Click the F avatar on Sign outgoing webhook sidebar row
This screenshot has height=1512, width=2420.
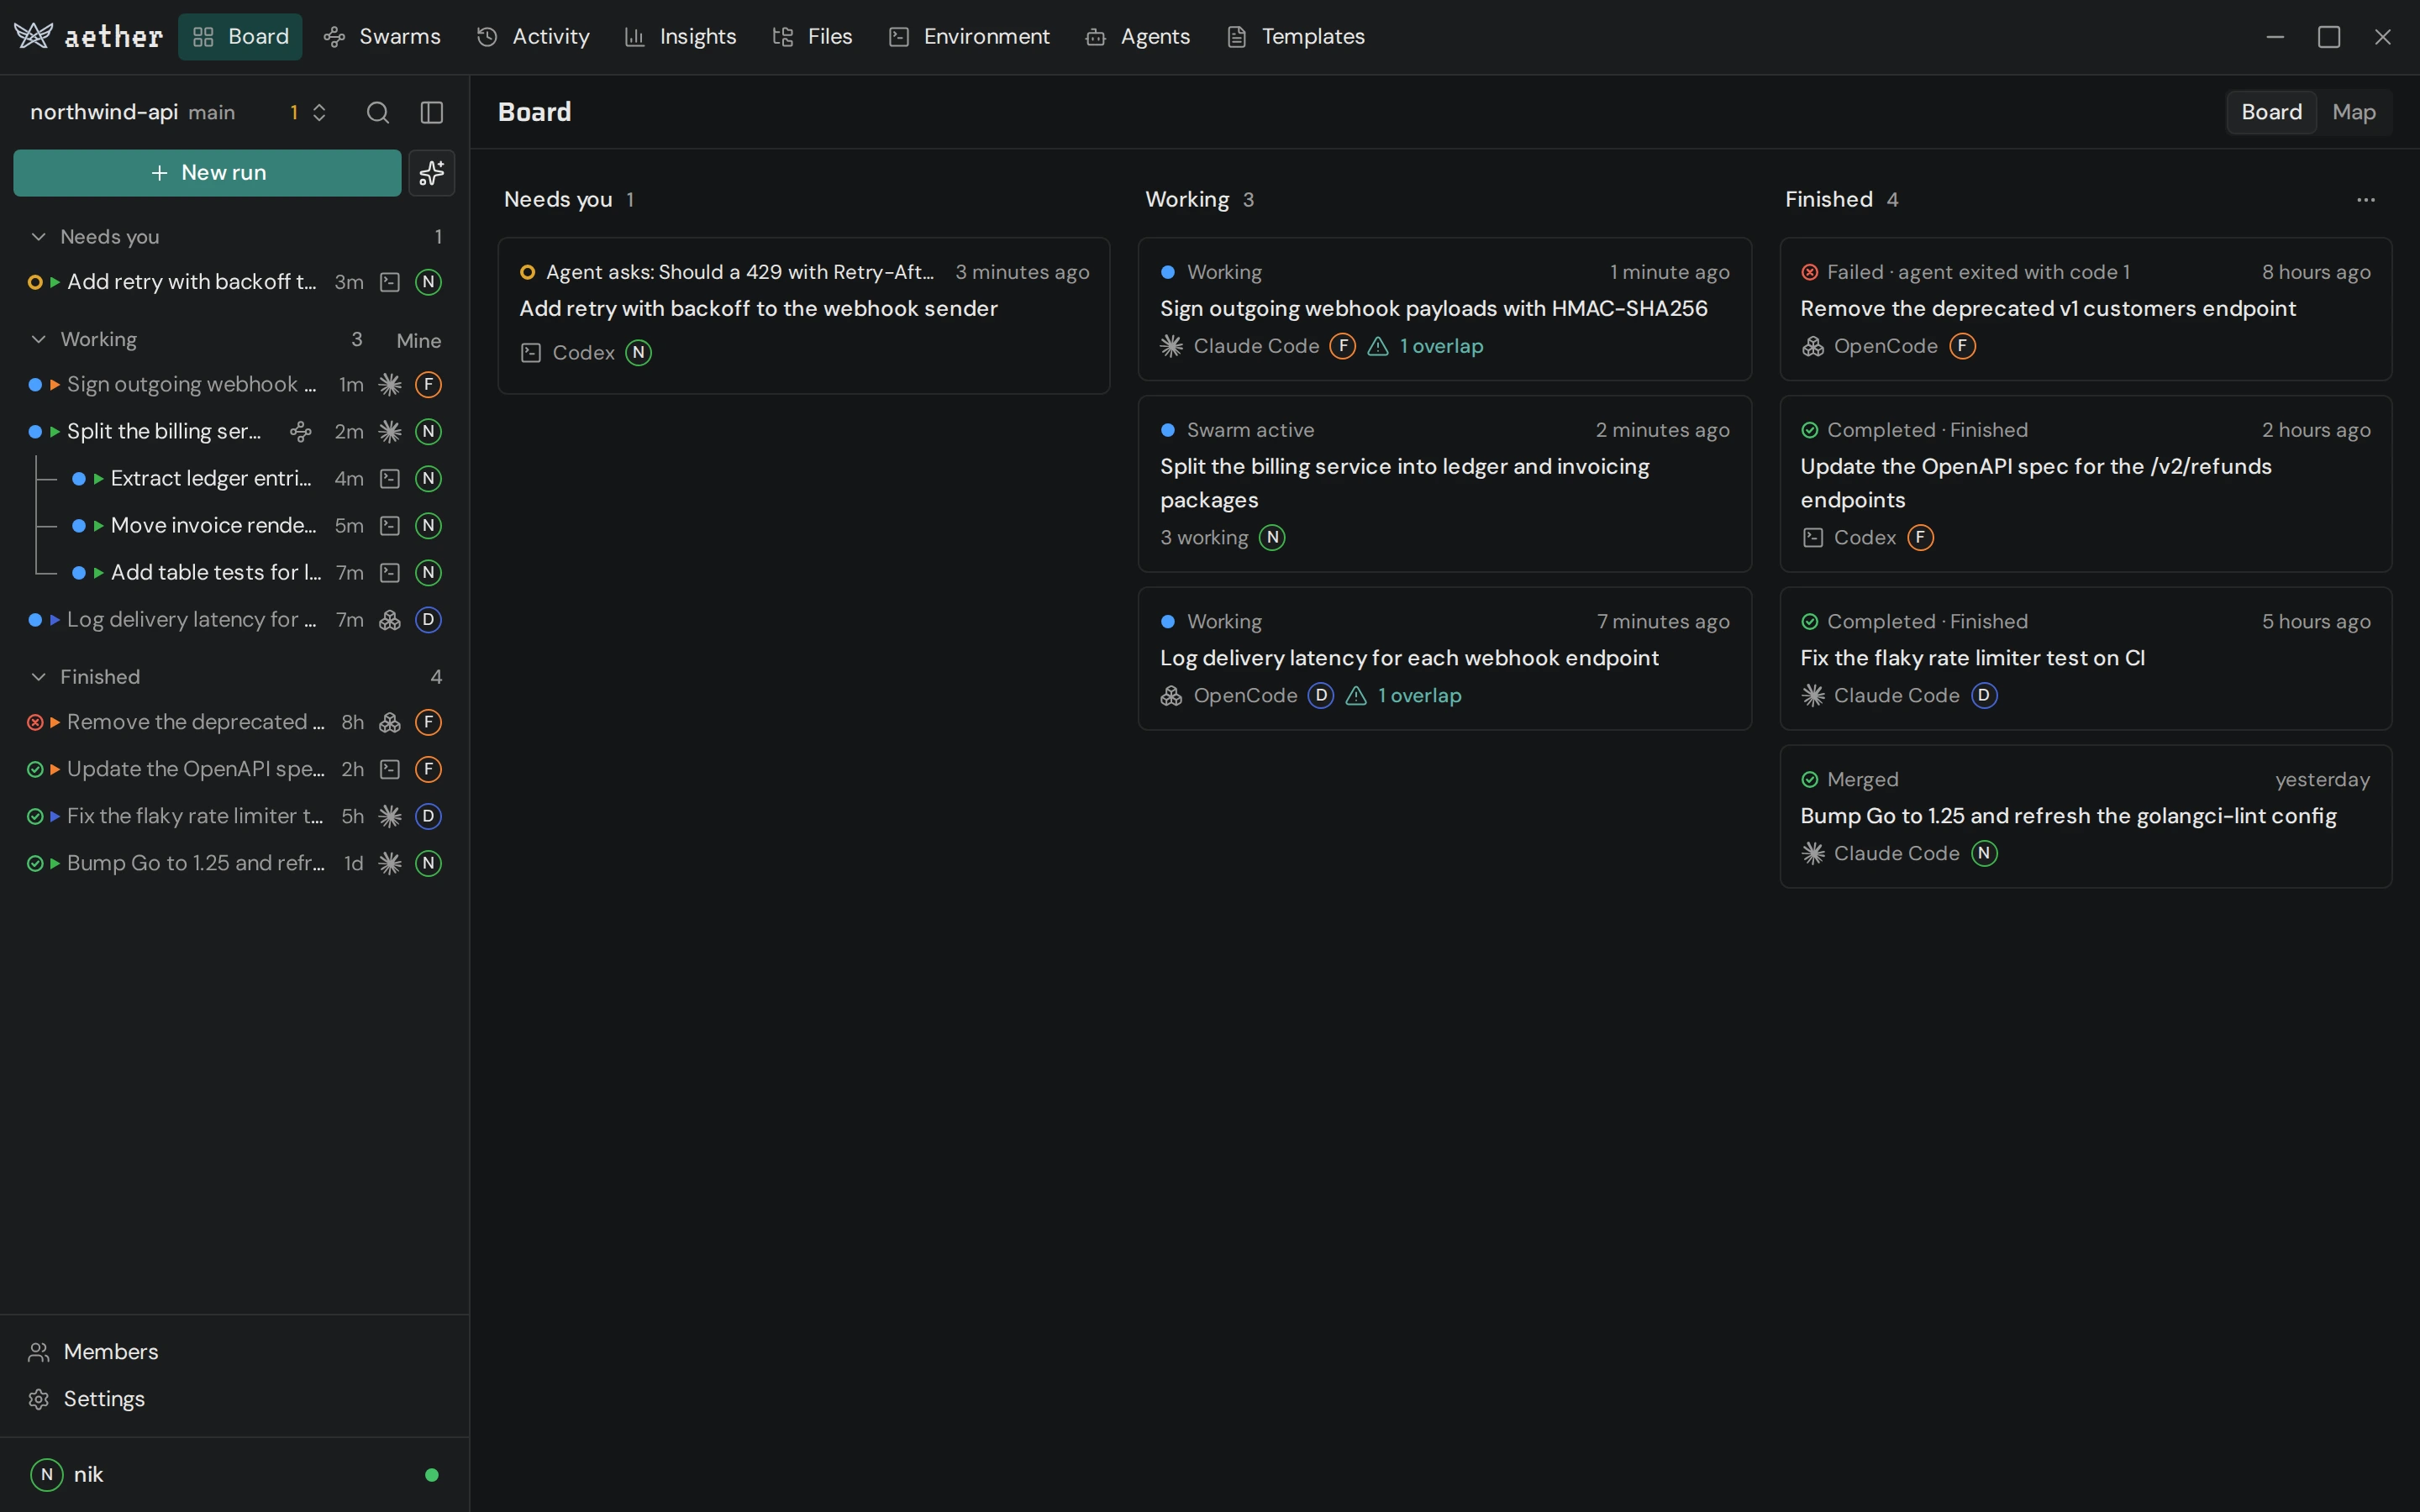tap(428, 385)
